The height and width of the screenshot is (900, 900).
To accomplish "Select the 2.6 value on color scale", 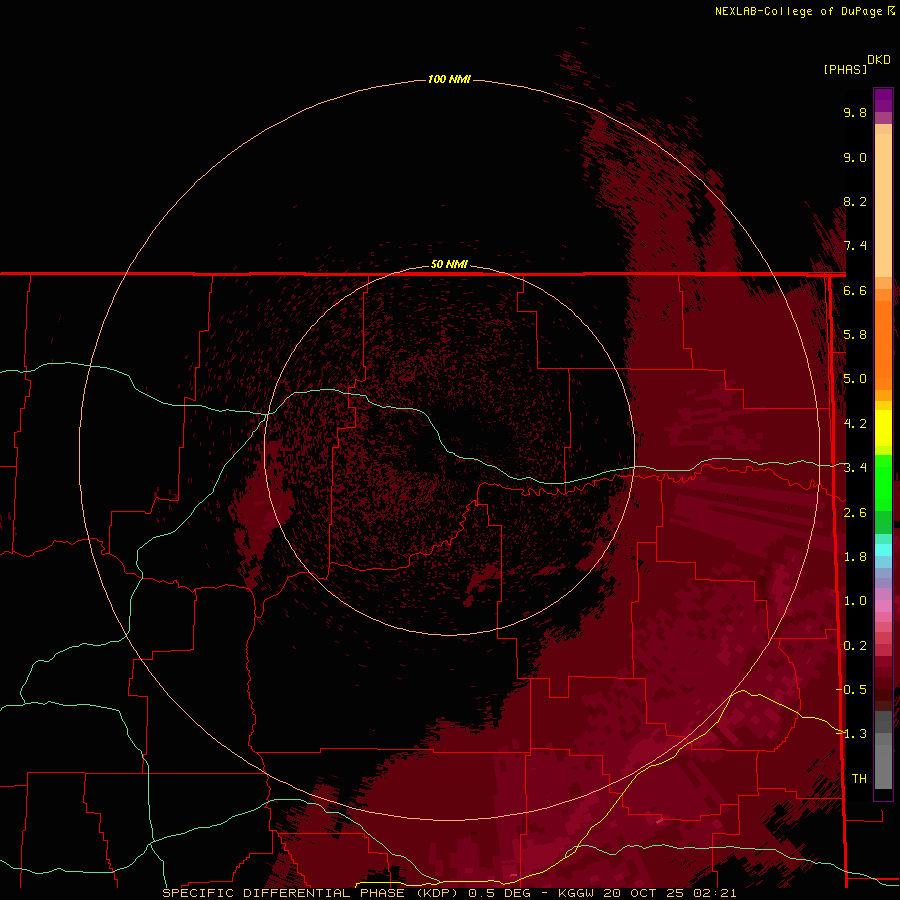I will click(855, 513).
